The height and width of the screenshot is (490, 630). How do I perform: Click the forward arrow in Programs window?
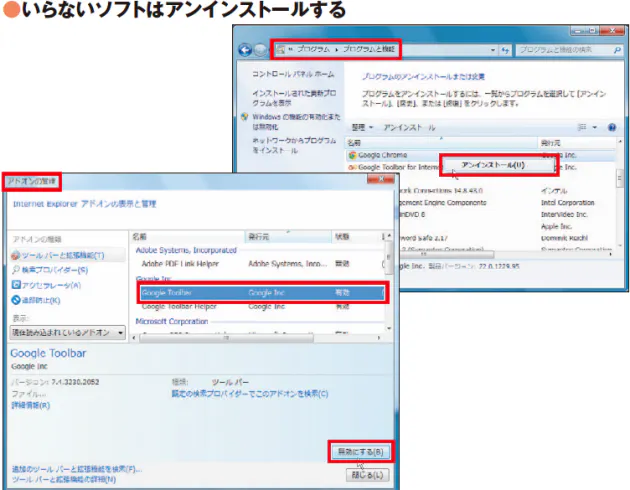pyautogui.click(x=261, y=50)
